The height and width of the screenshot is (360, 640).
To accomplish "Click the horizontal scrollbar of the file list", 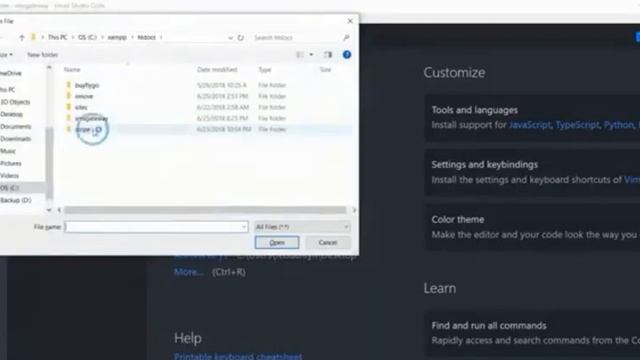I will [x=205, y=210].
